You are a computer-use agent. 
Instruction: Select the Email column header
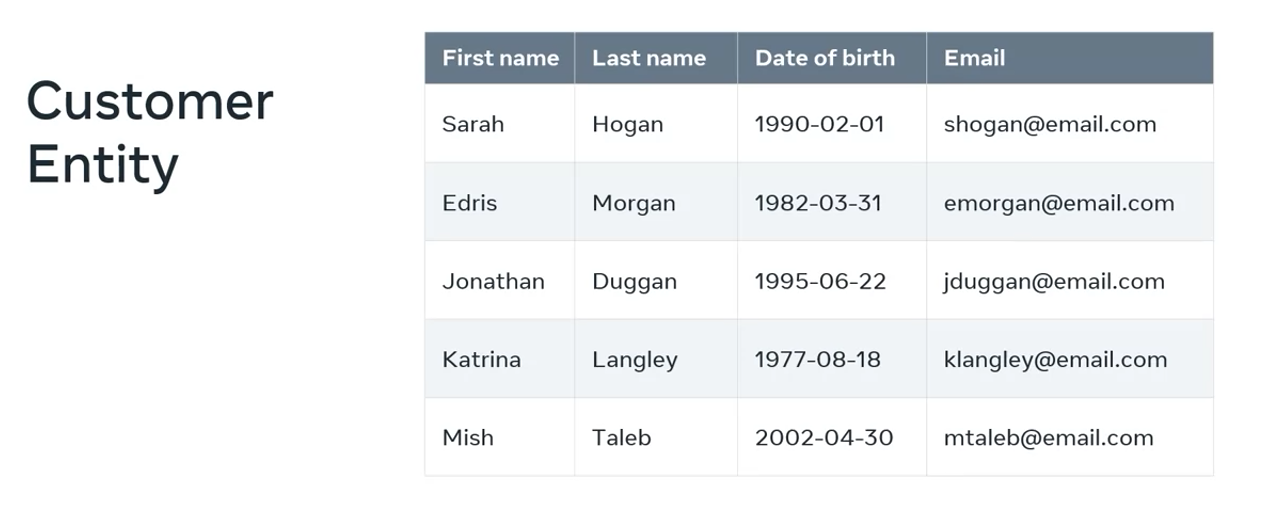point(974,58)
